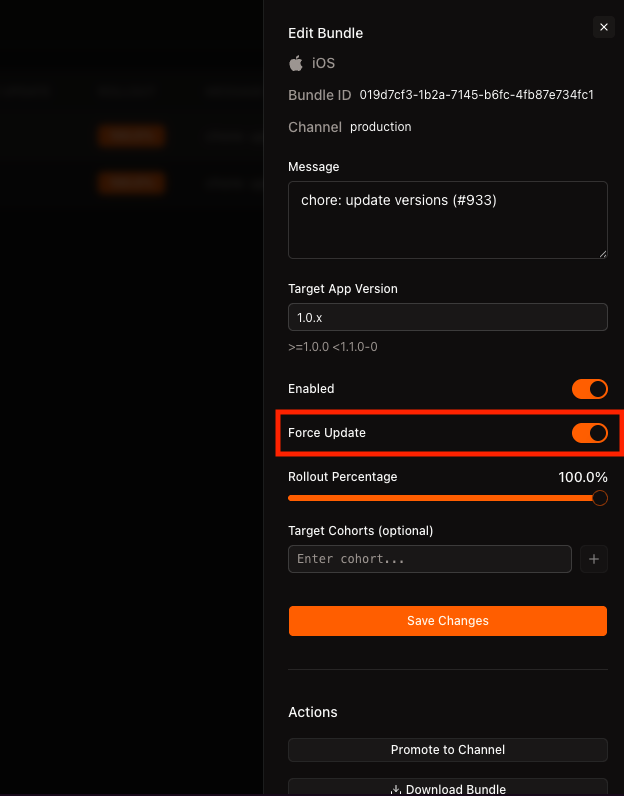Close the Edit Bundle panel
Image resolution: width=624 pixels, height=796 pixels.
click(x=603, y=28)
